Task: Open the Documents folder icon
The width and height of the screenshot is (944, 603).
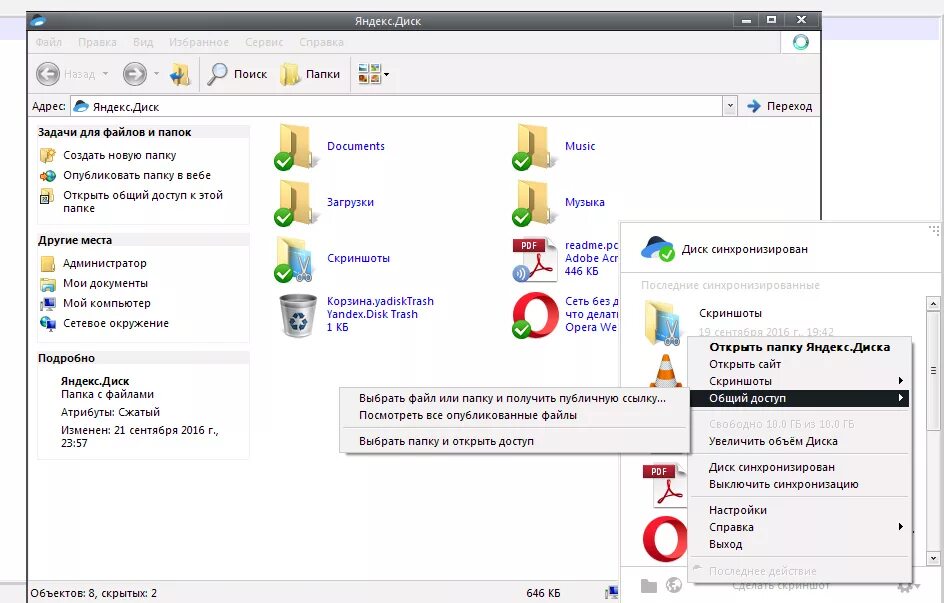Action: point(295,146)
